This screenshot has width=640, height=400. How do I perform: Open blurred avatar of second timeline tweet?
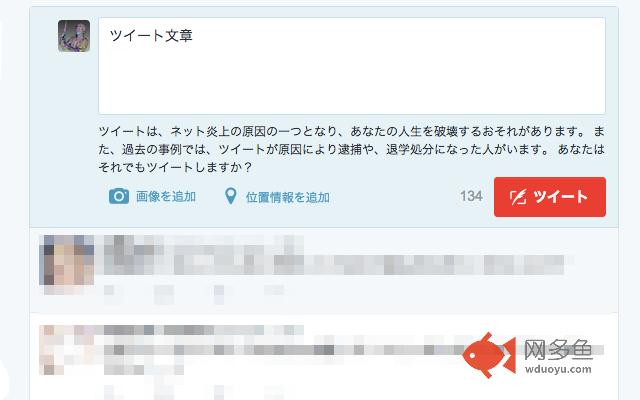click(52, 350)
